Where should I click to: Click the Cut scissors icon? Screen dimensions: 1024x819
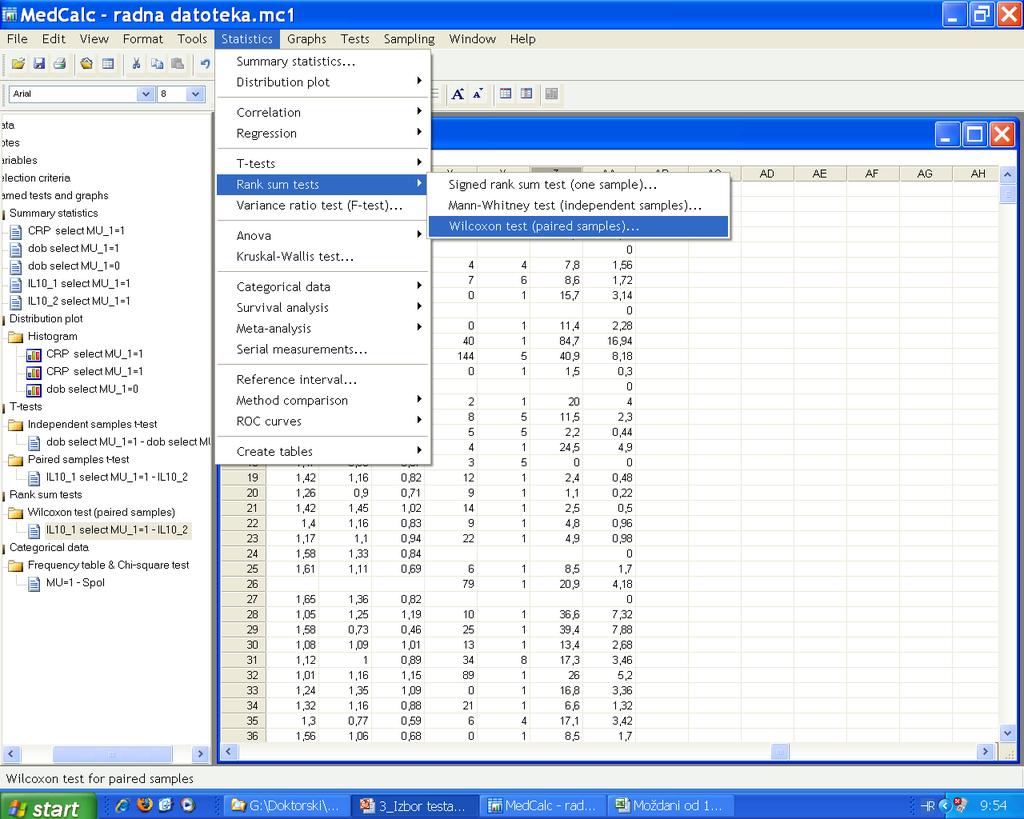(x=136, y=63)
